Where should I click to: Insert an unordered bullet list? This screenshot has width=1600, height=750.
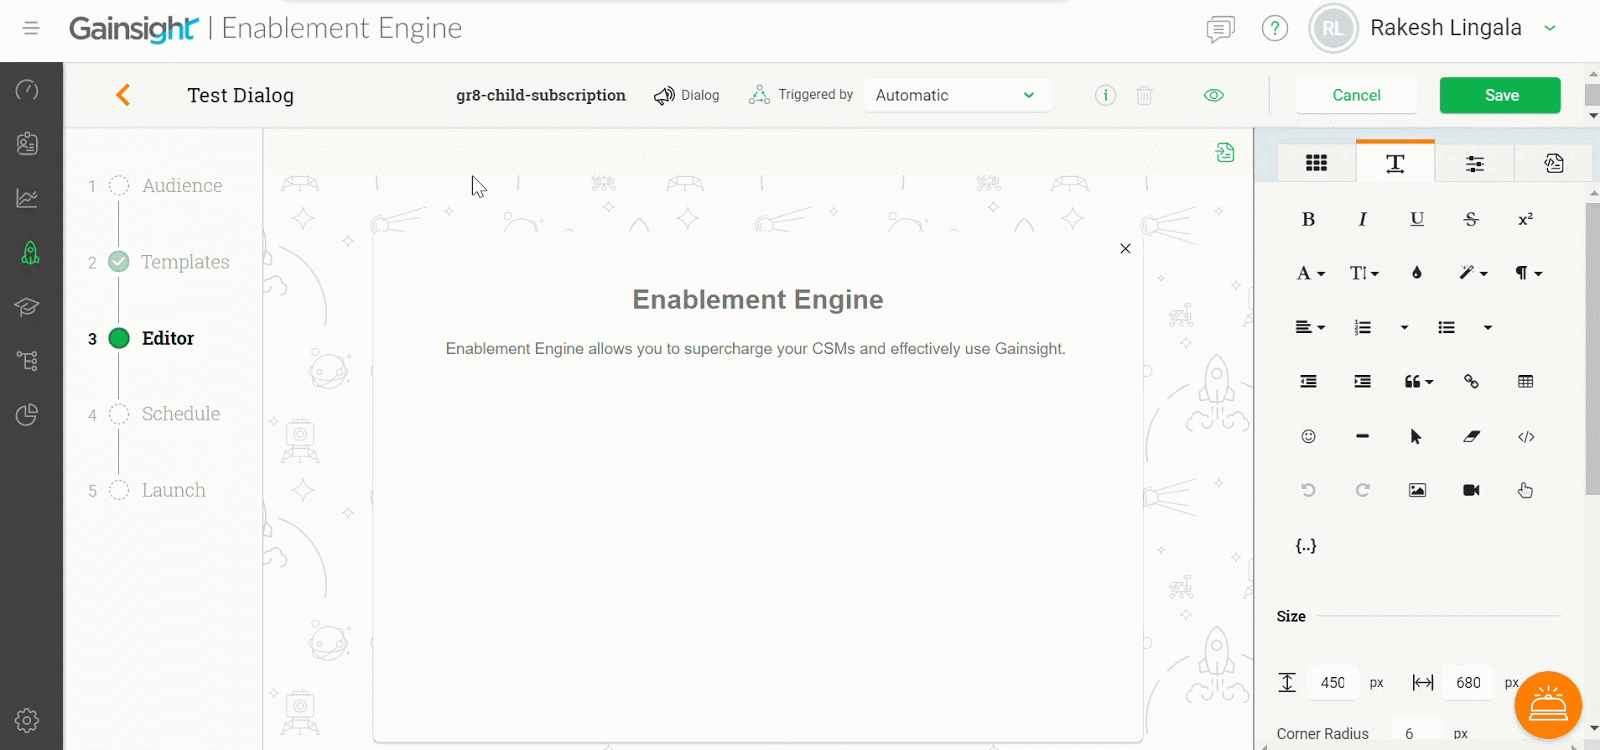pos(1446,327)
